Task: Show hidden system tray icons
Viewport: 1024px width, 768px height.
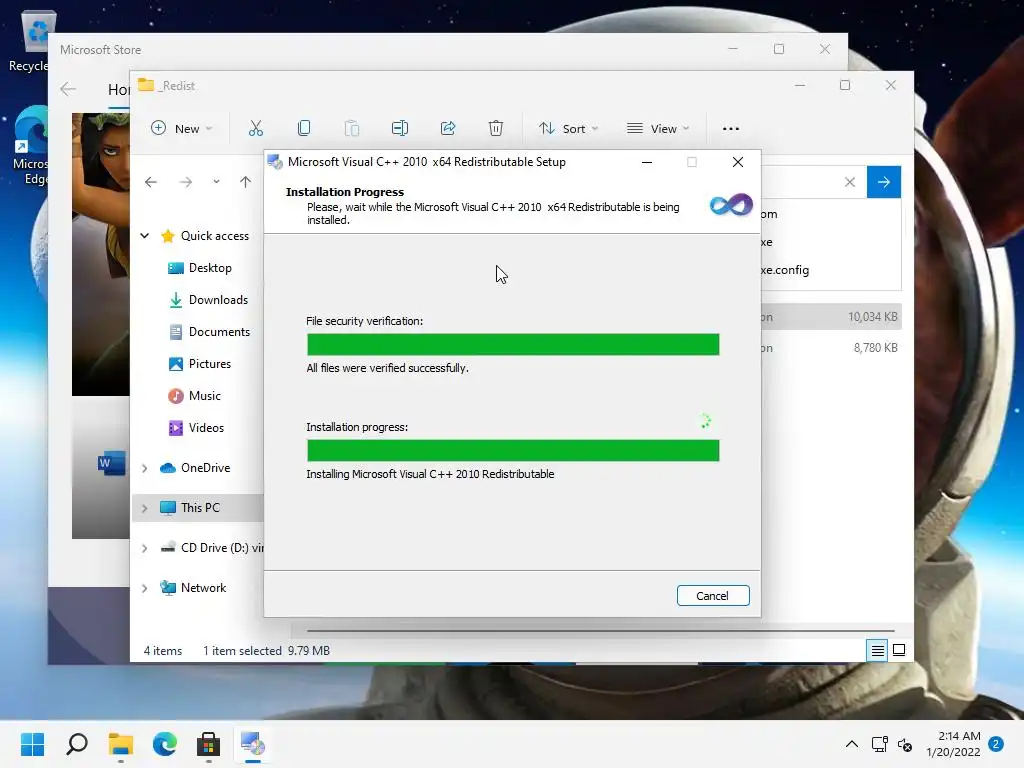Action: (x=852, y=744)
